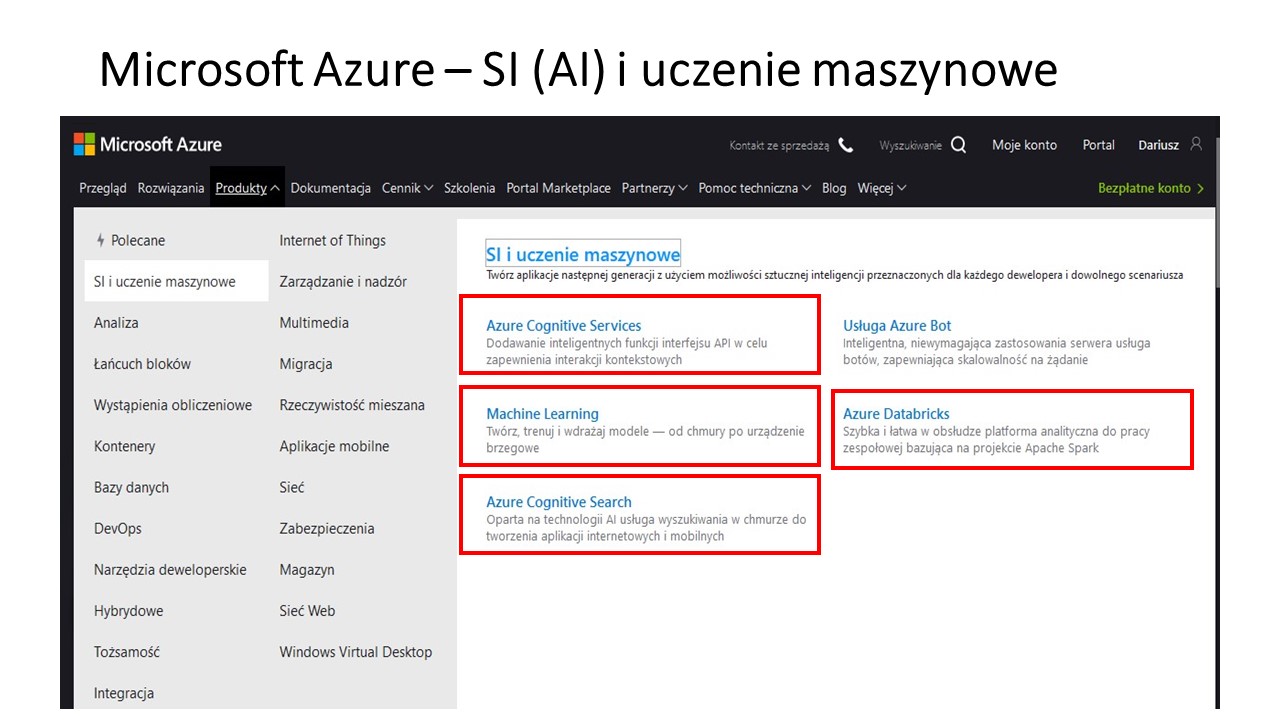Open the Dokumentacja menu item
Image resolution: width=1280 pixels, height=720 pixels.
pos(331,188)
